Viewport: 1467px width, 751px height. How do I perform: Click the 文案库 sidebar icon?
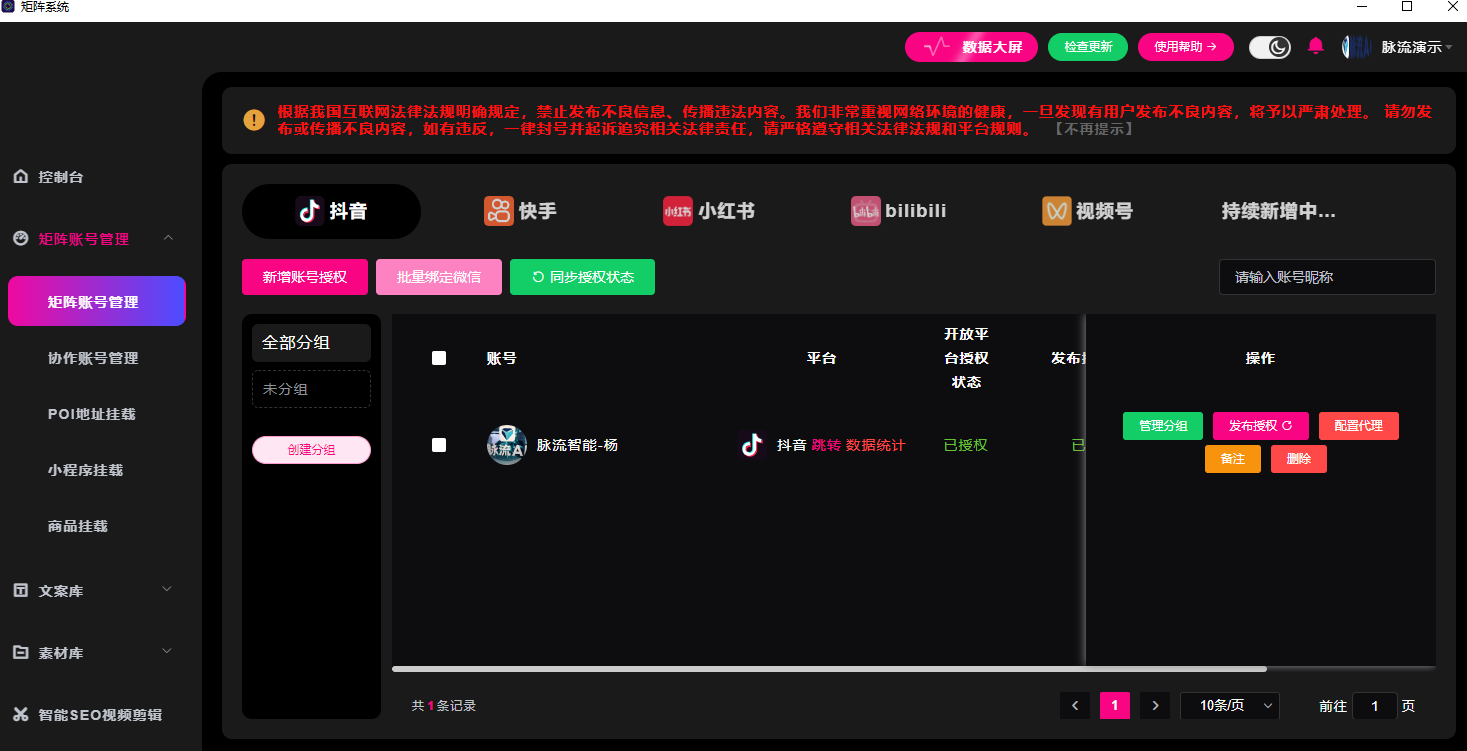click(x=21, y=591)
